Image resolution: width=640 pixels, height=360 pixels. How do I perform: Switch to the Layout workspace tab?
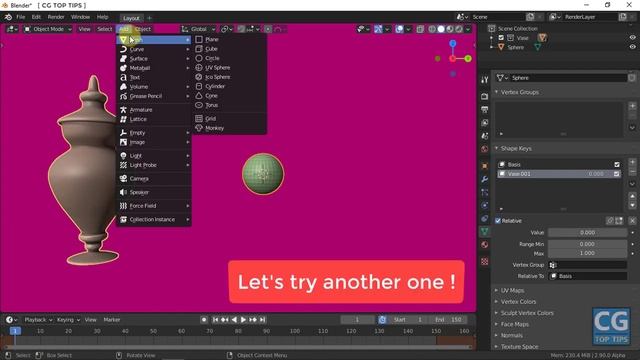[x=131, y=18]
